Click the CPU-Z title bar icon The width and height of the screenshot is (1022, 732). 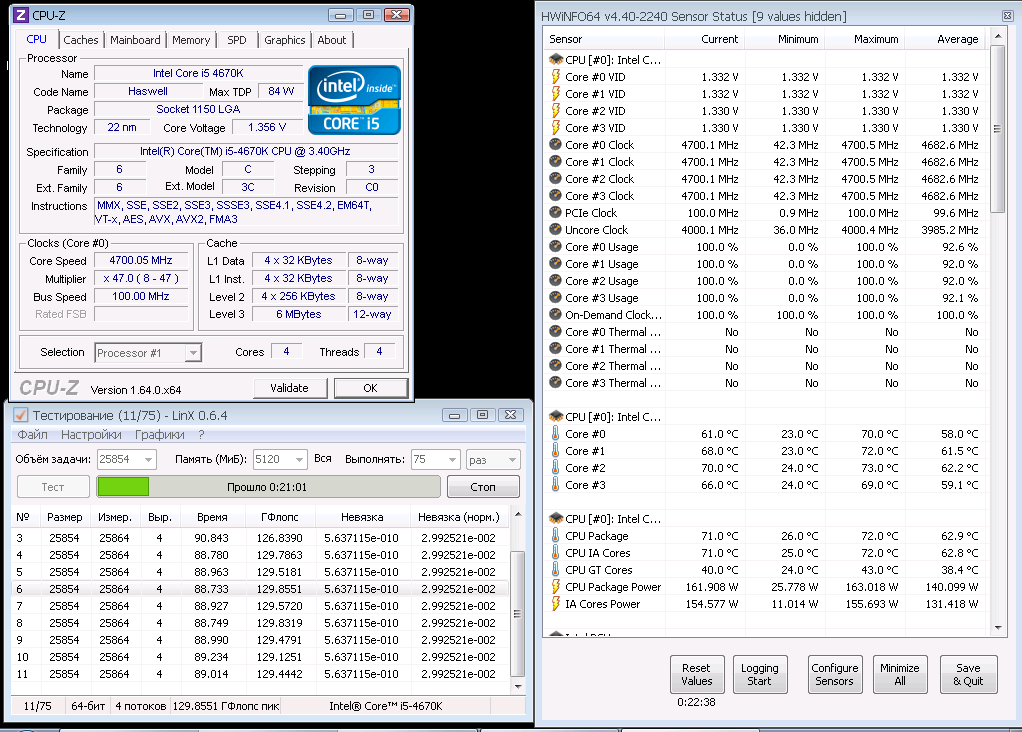coord(21,15)
